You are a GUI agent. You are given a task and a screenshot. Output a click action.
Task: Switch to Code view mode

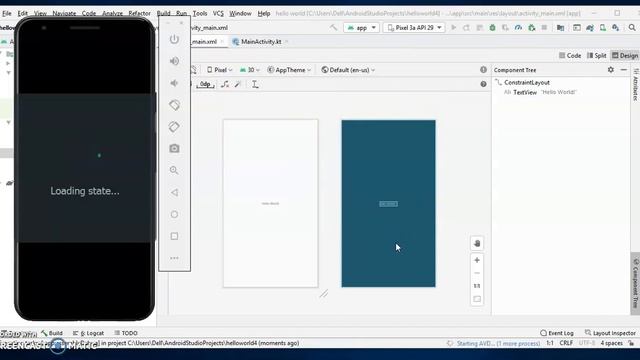point(570,56)
